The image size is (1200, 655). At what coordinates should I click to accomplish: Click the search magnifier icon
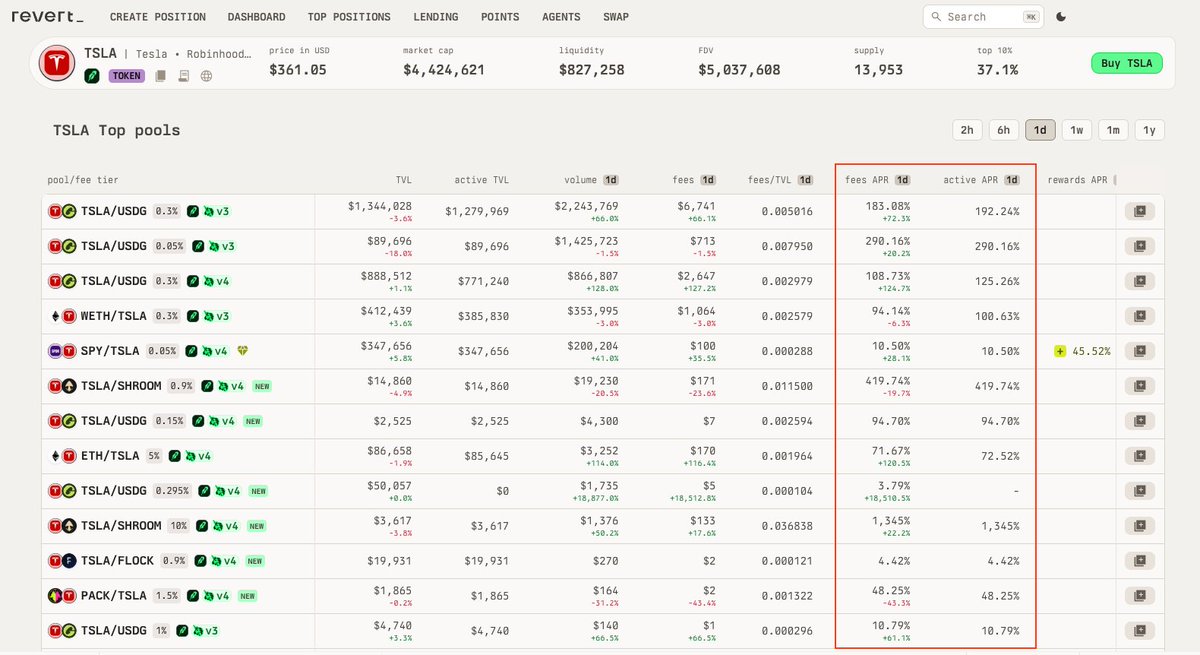point(936,17)
